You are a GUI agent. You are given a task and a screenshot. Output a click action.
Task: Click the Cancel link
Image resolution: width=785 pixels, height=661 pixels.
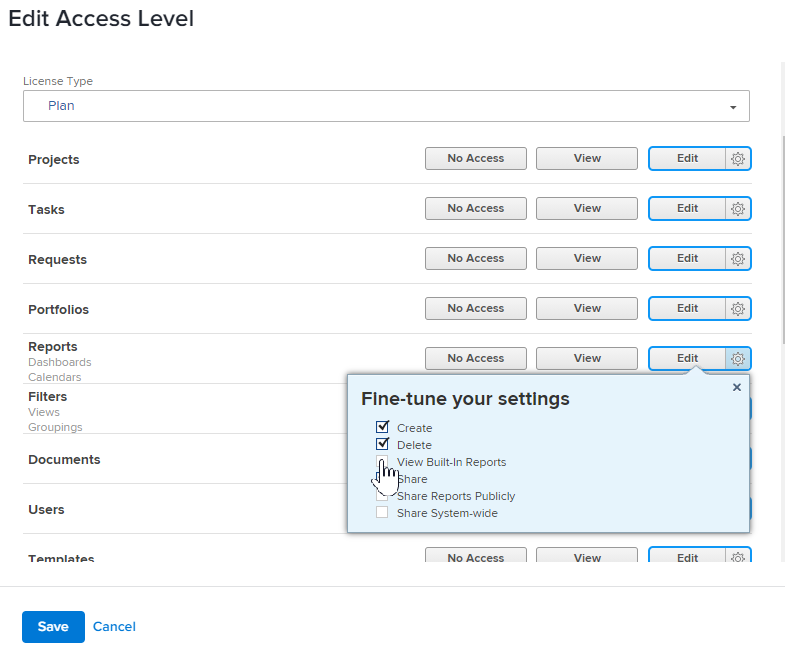tap(114, 627)
